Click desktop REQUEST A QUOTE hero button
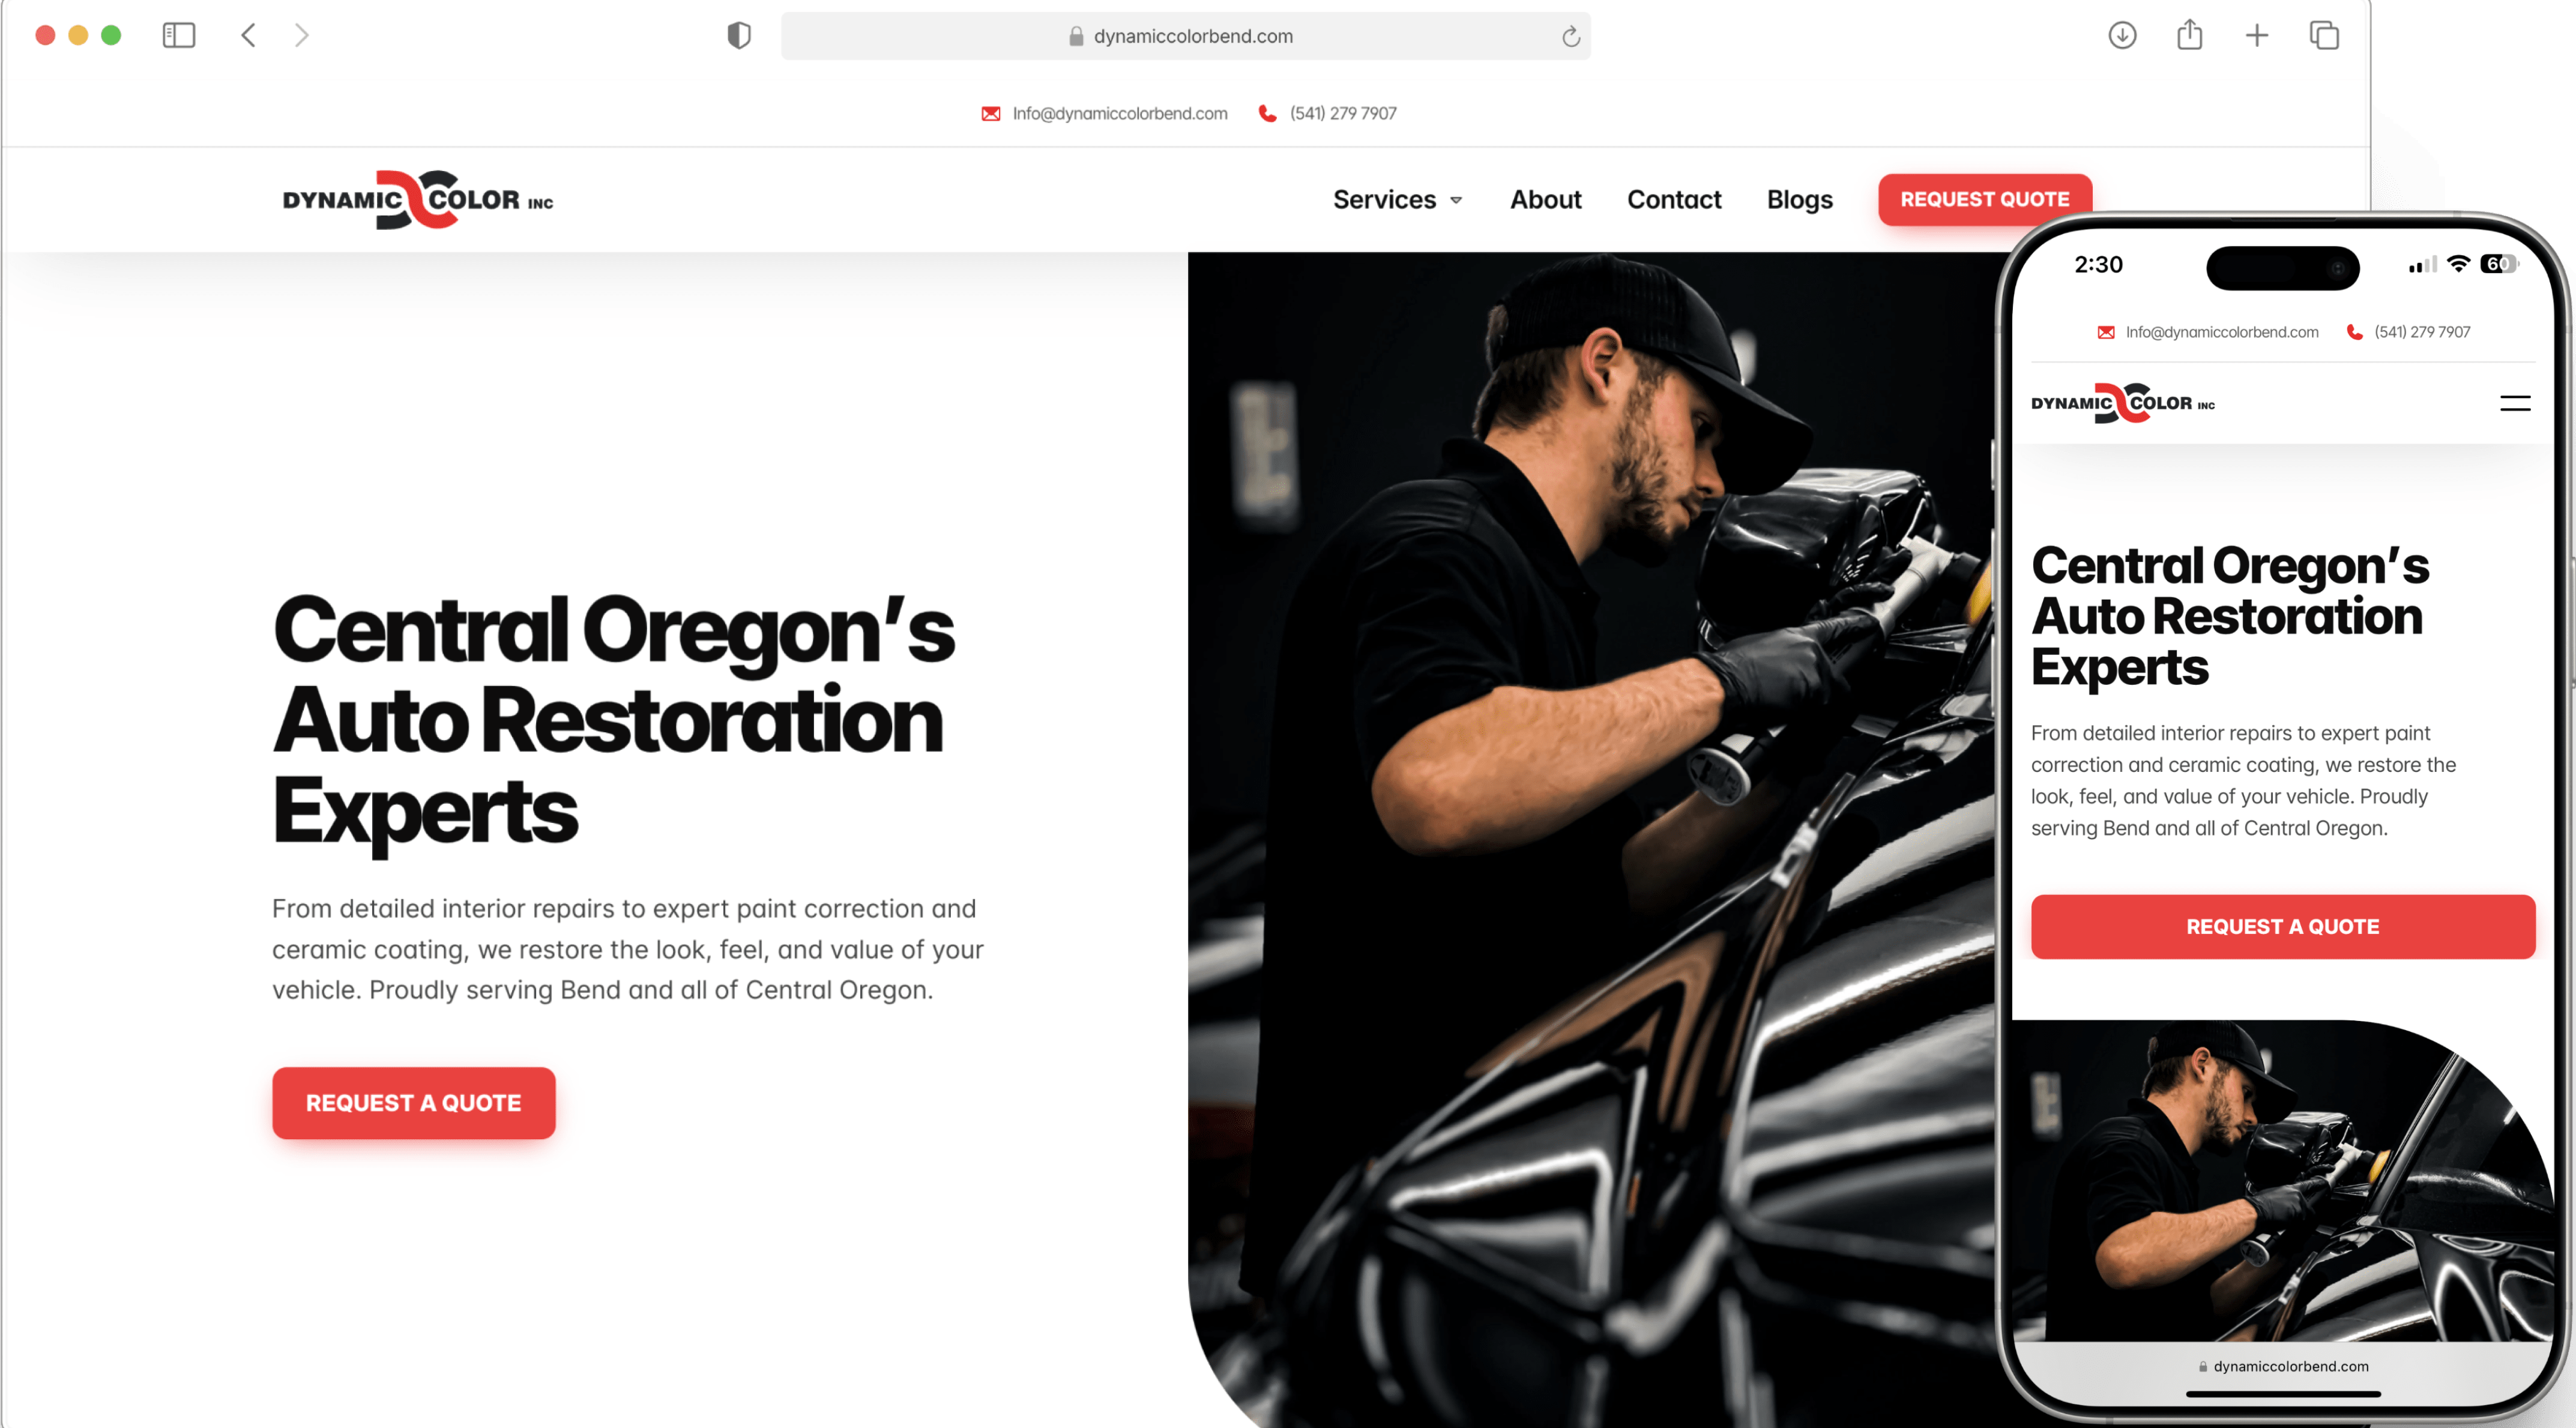Image resolution: width=2576 pixels, height=1428 pixels. point(413,1102)
